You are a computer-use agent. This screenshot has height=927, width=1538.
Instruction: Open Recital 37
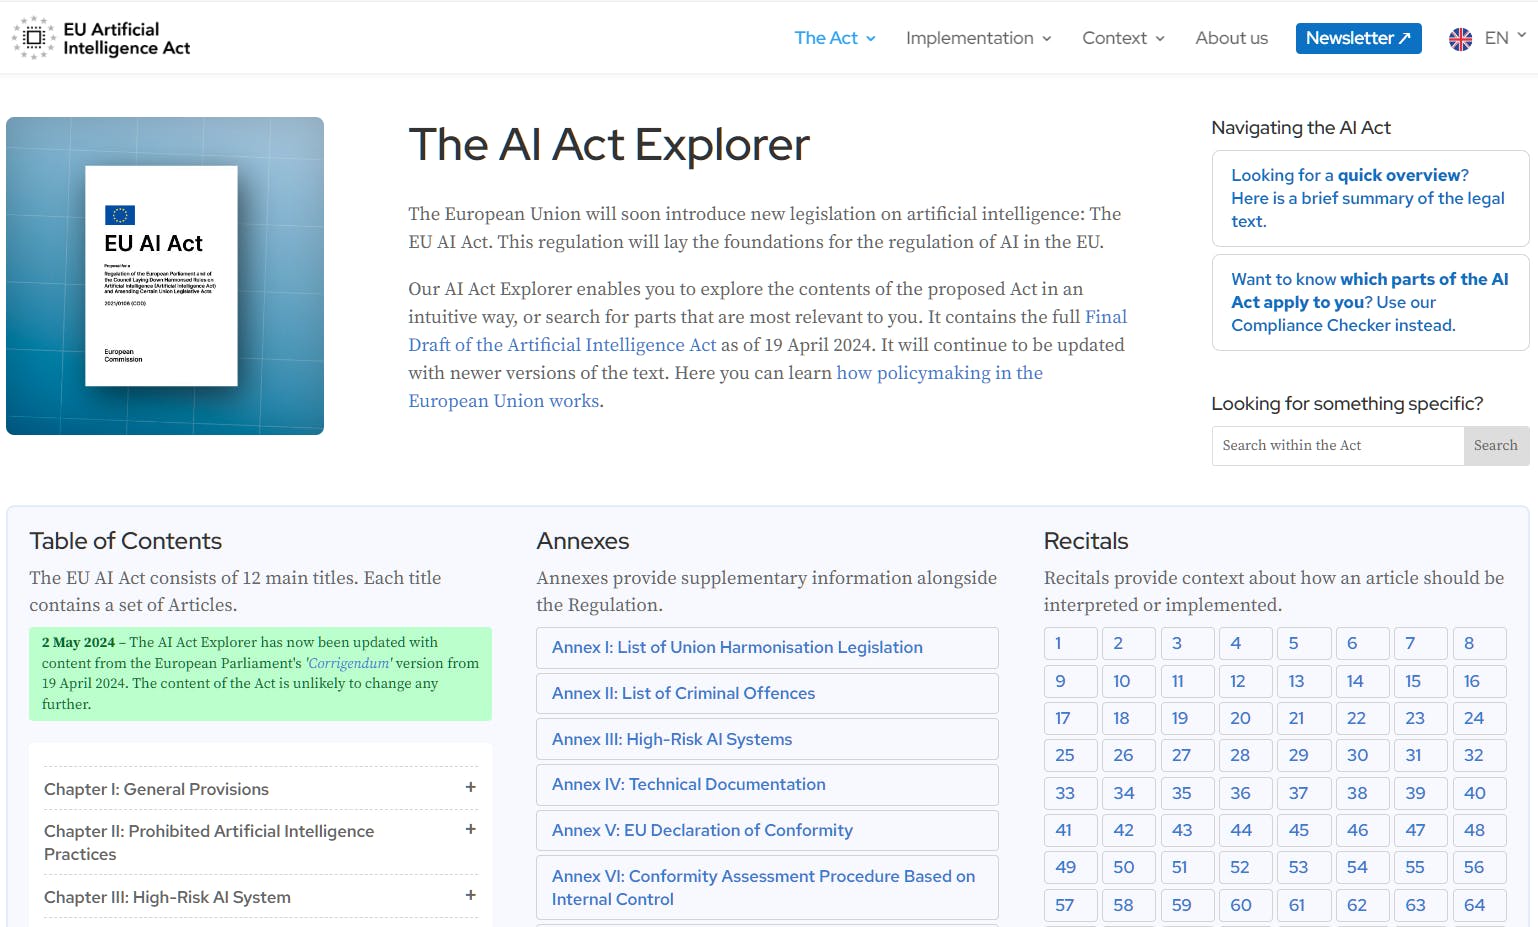(1304, 793)
